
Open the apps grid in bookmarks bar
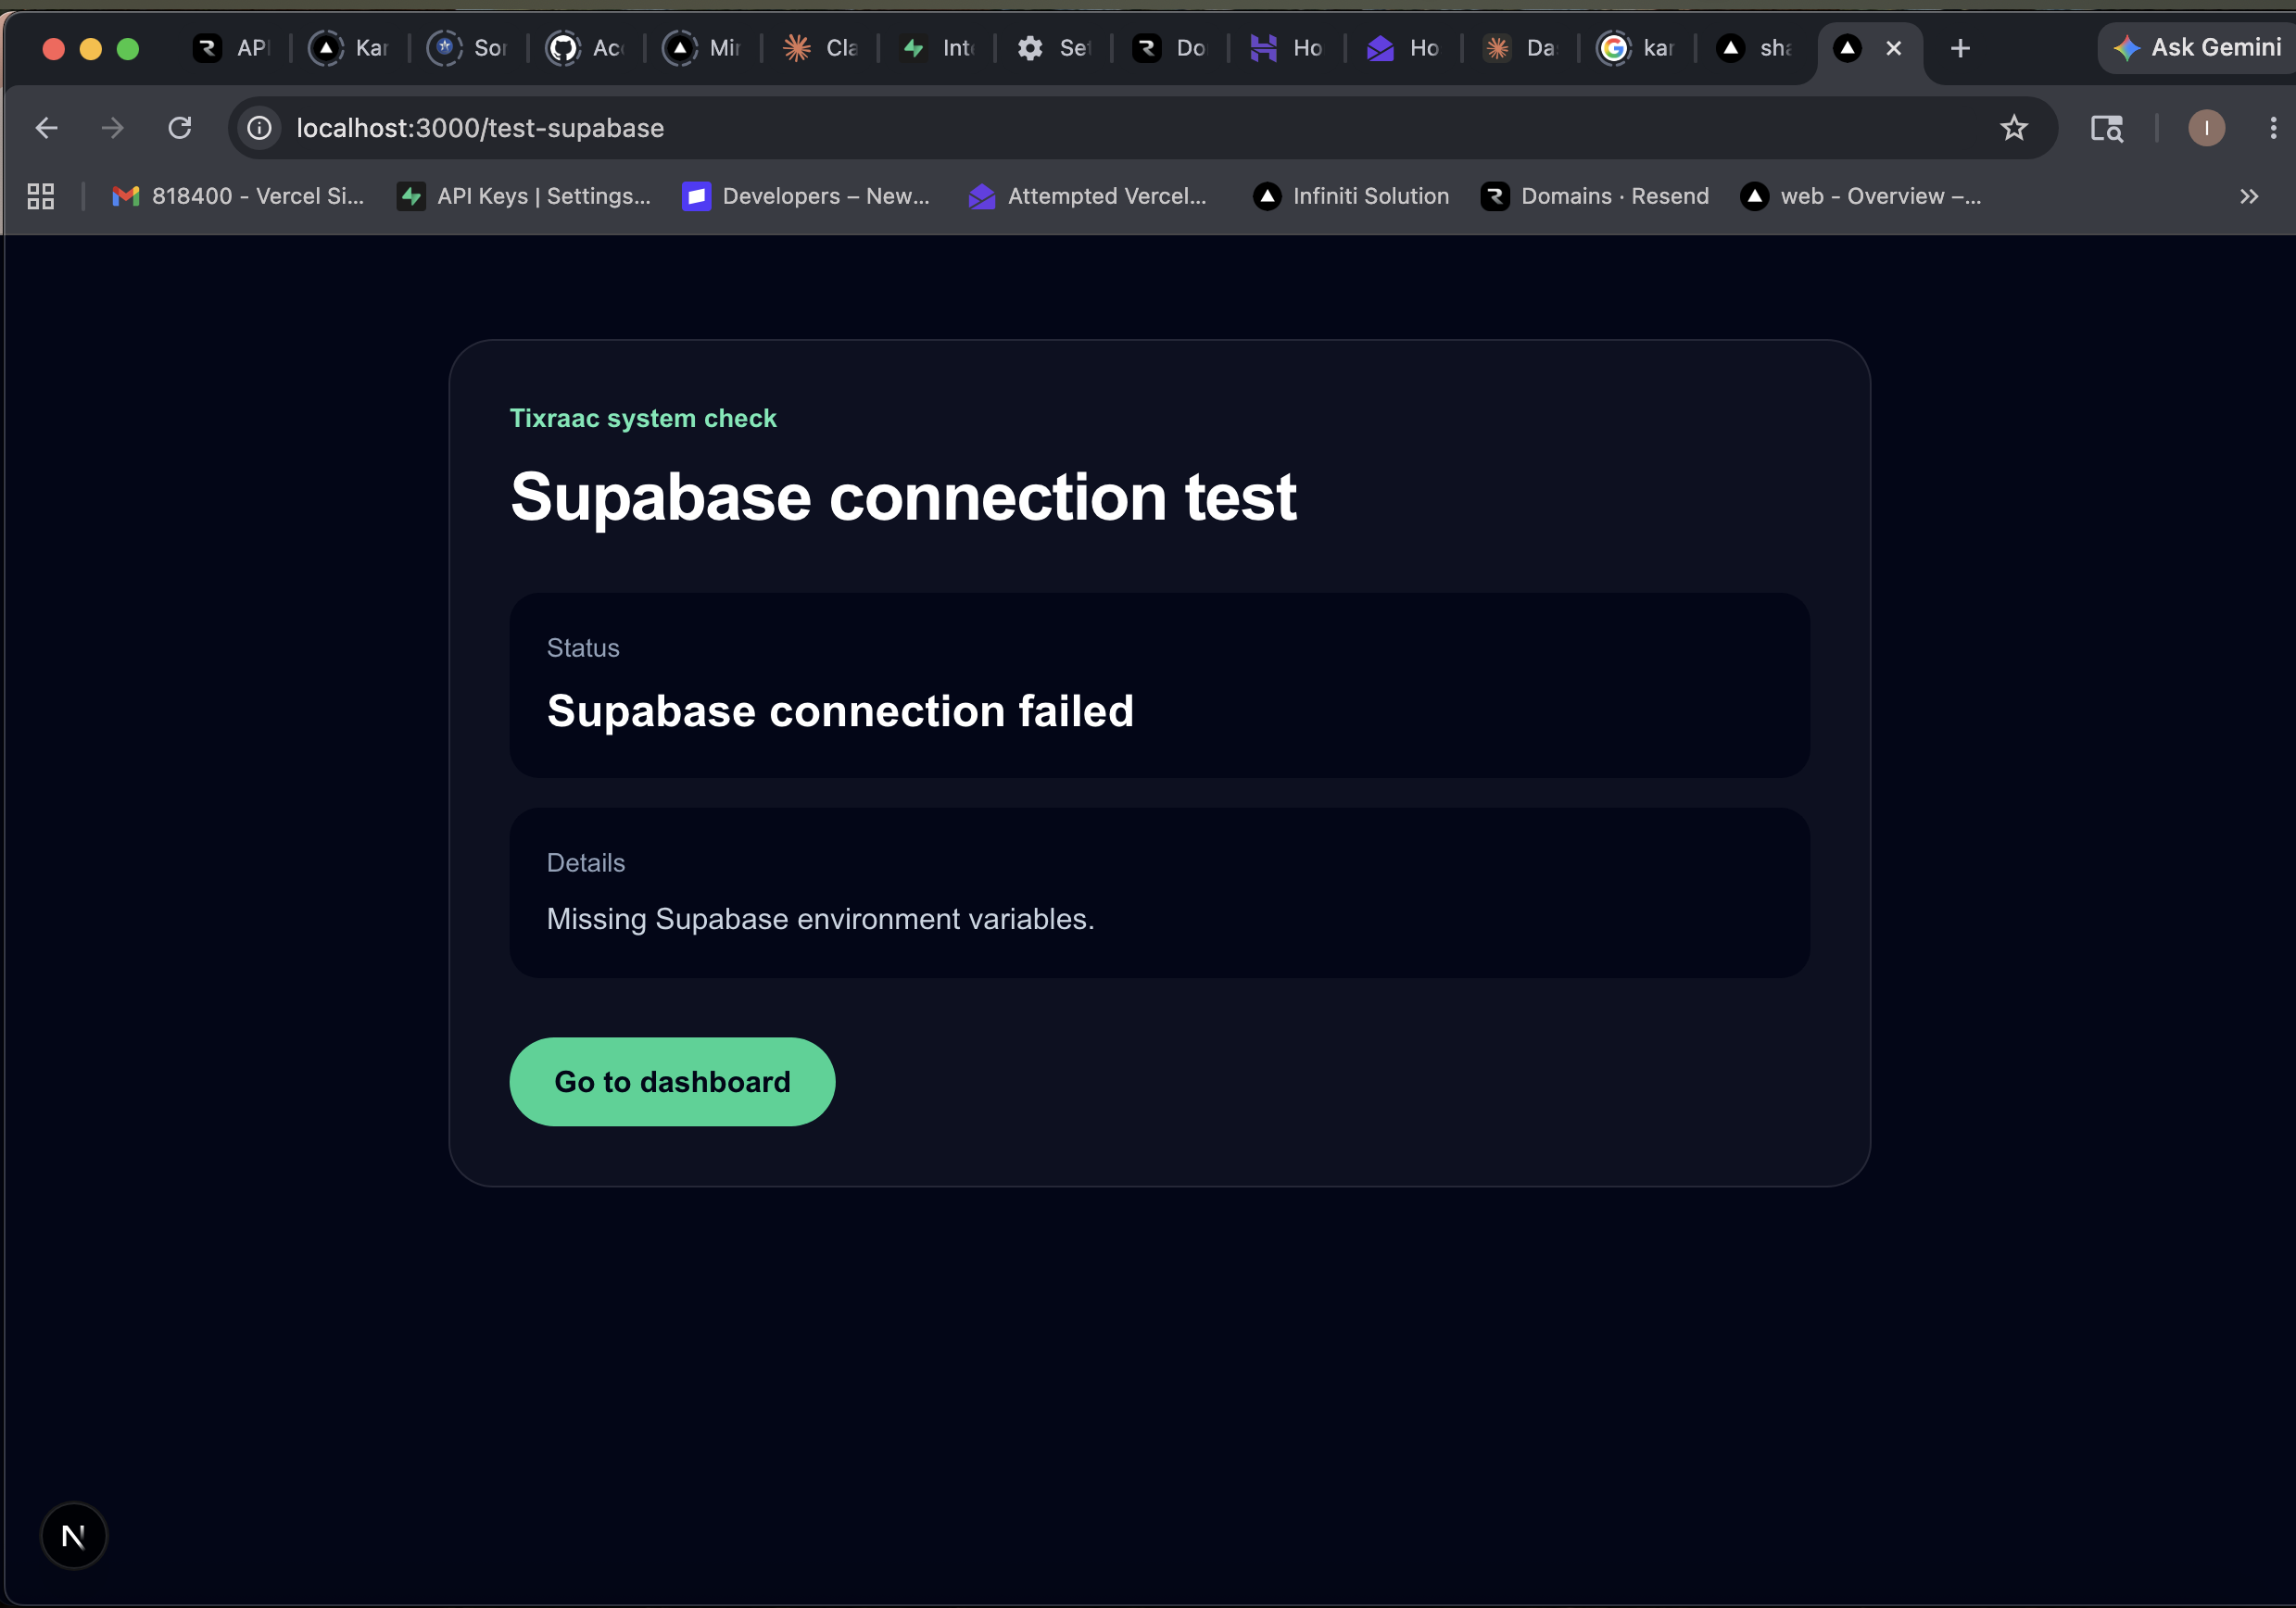(x=41, y=196)
